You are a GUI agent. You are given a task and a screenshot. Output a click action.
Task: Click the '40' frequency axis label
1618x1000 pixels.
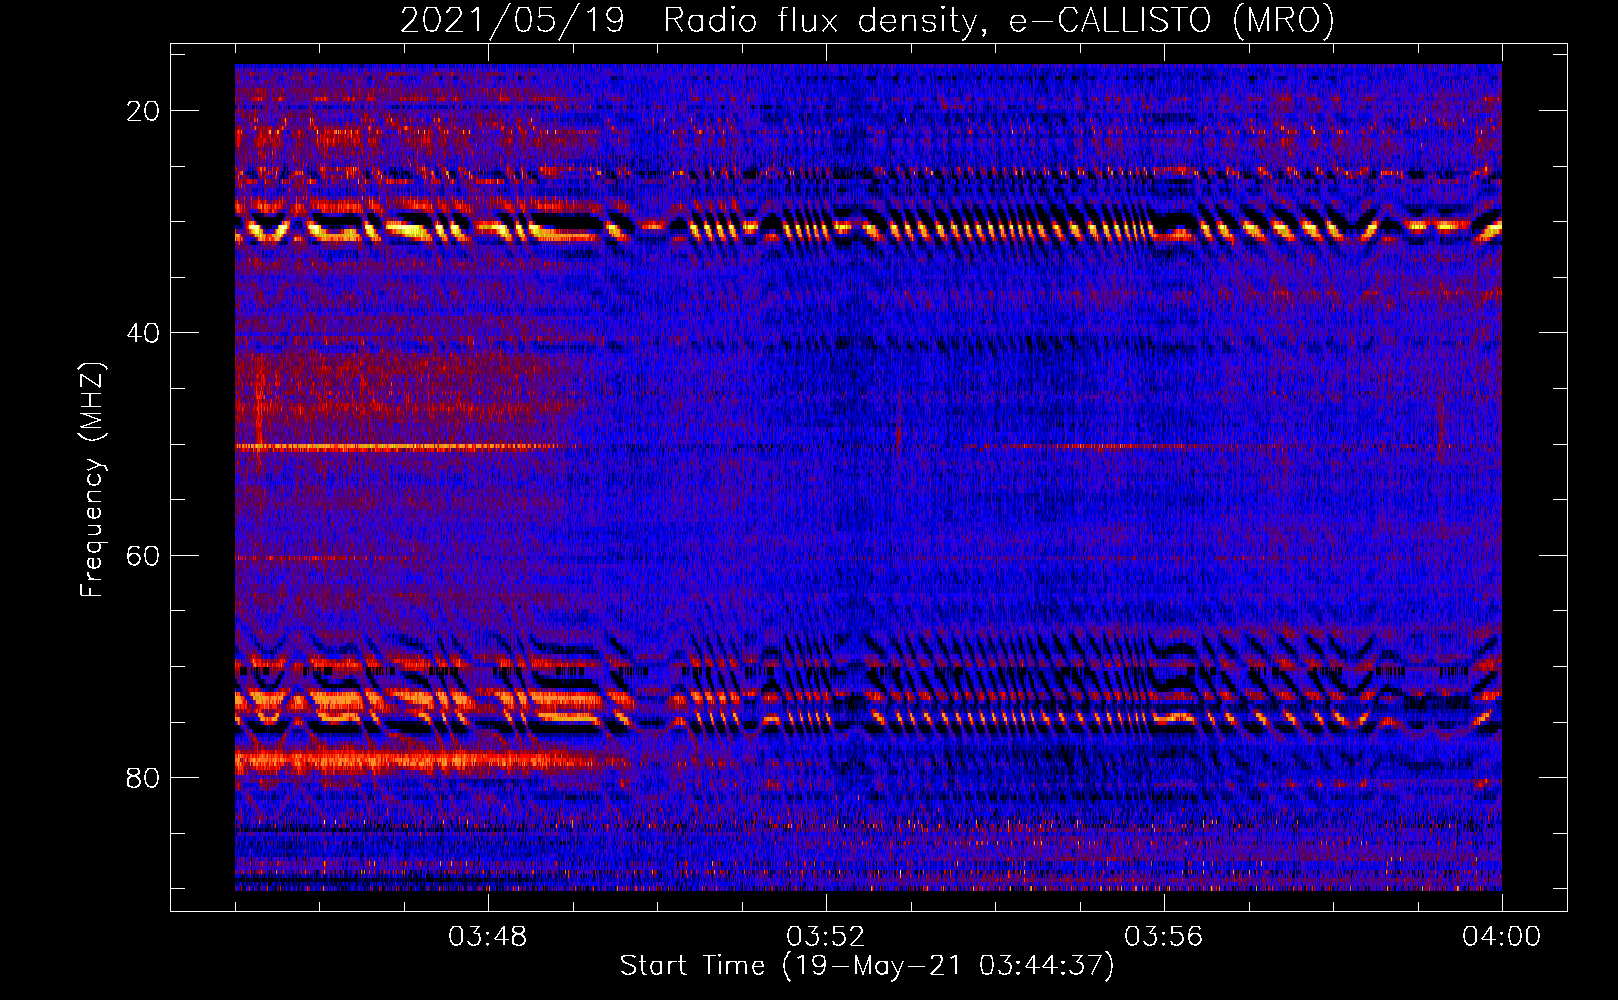144,332
